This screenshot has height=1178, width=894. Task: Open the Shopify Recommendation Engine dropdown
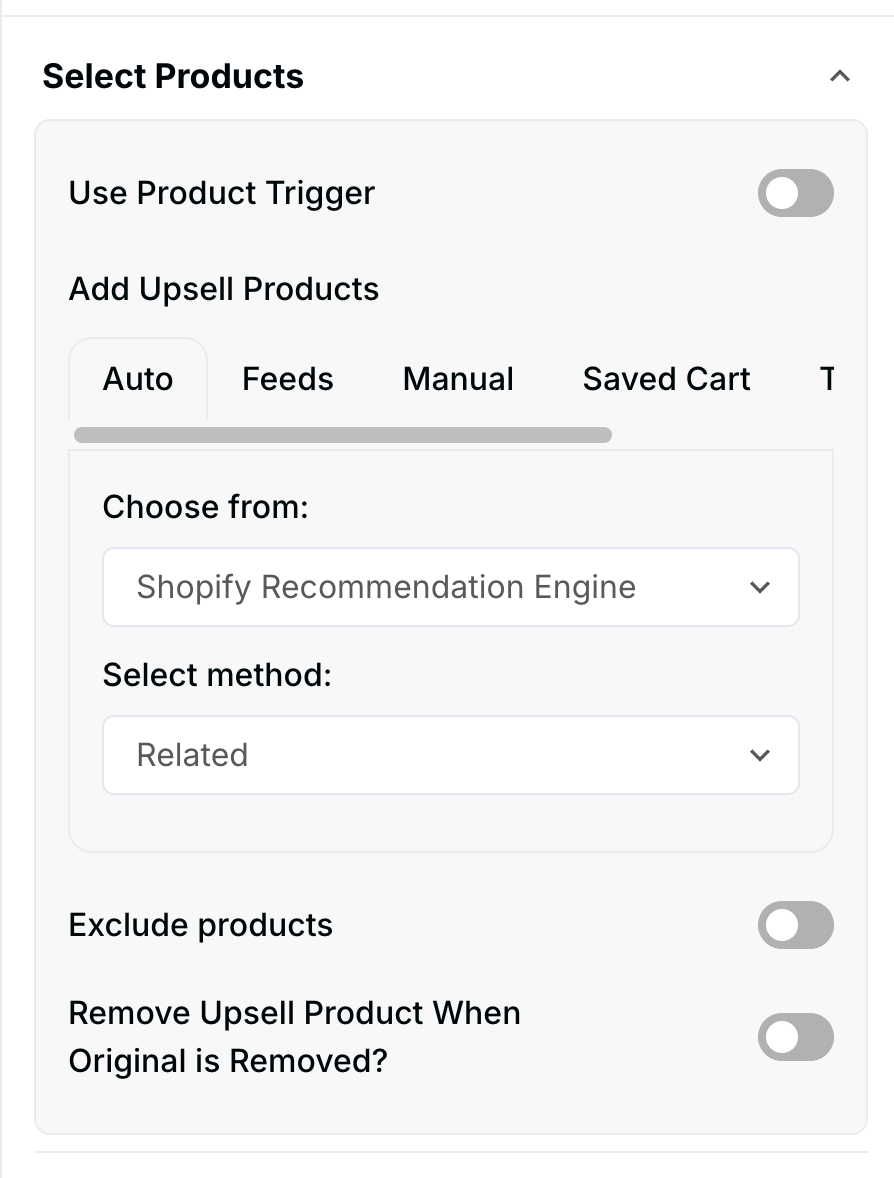(450, 587)
